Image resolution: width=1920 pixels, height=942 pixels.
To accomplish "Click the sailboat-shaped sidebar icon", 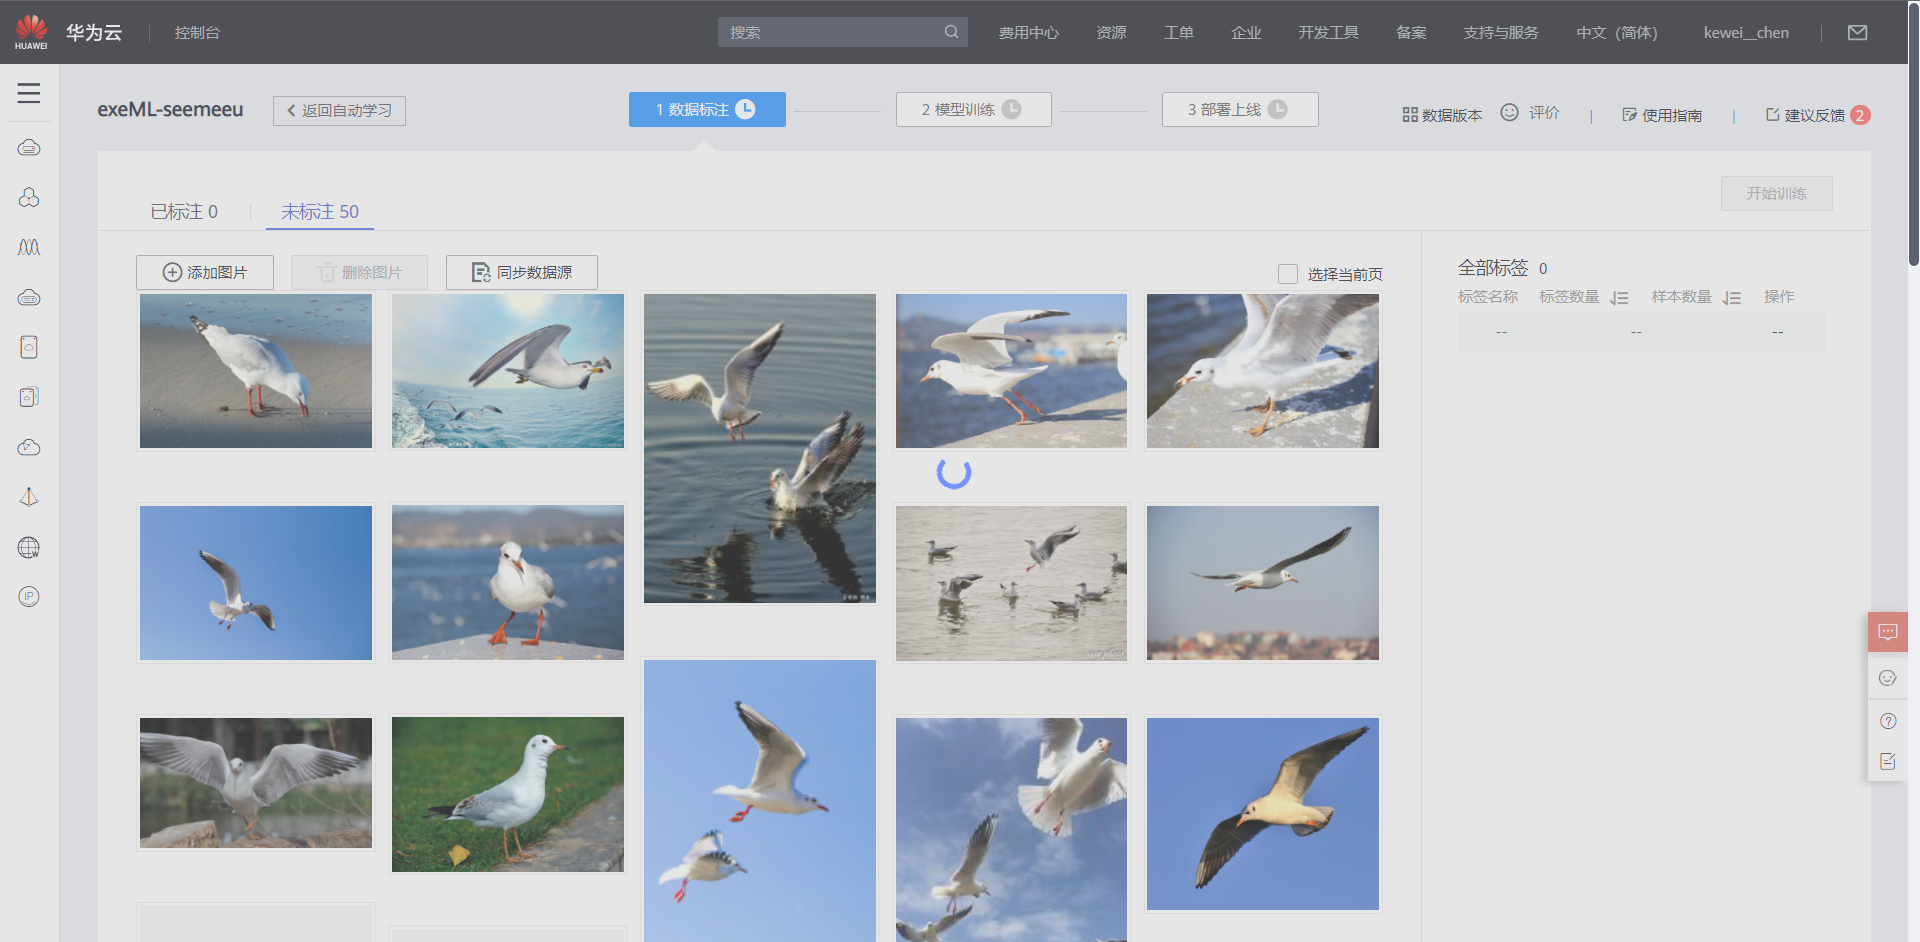I will point(29,497).
